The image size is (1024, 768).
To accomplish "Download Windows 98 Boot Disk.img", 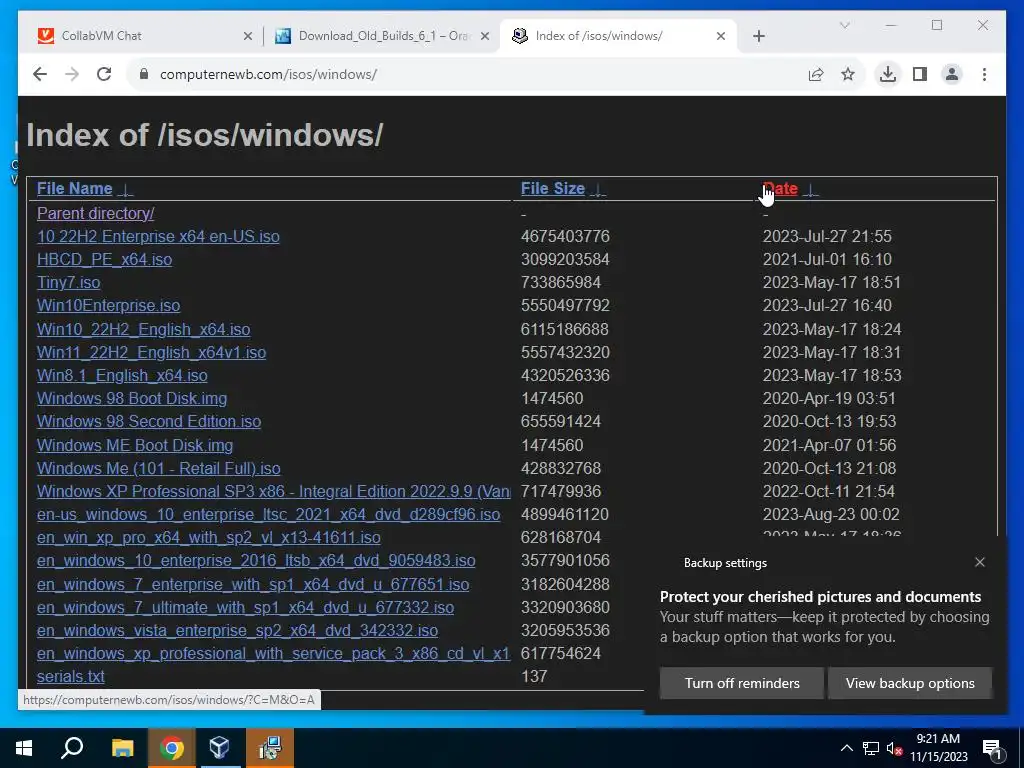I will pyautogui.click(x=132, y=398).
